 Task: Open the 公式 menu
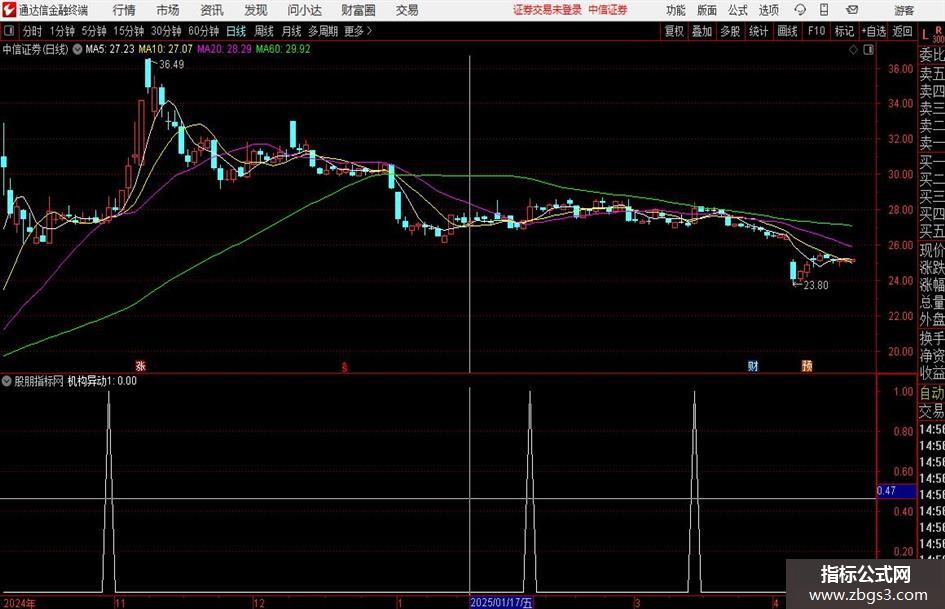tap(738, 10)
